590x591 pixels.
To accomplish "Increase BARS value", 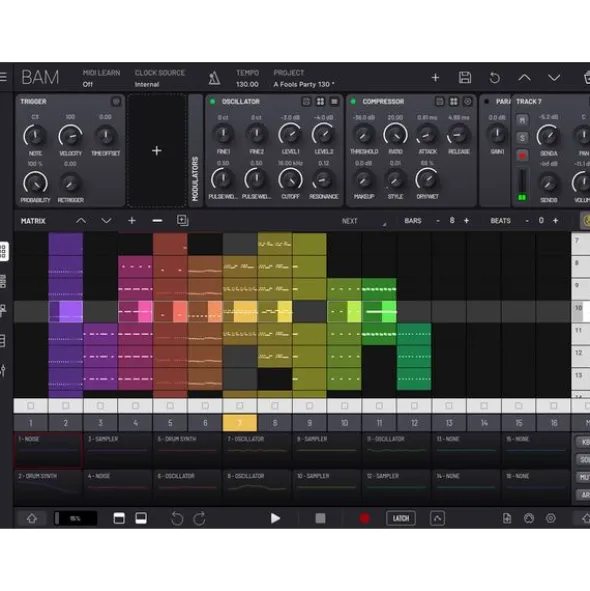I will point(466,221).
